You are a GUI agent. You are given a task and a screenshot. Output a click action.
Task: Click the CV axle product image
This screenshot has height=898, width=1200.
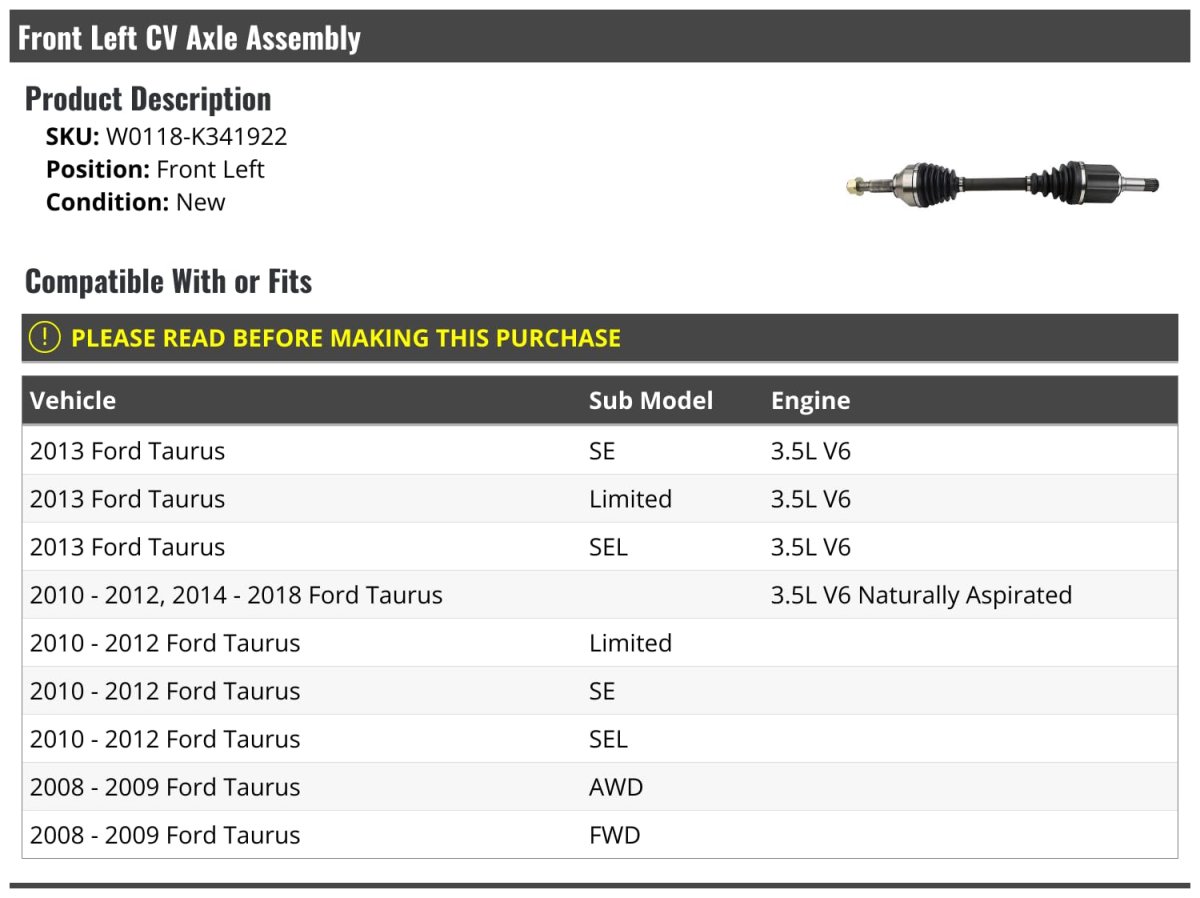click(1002, 185)
